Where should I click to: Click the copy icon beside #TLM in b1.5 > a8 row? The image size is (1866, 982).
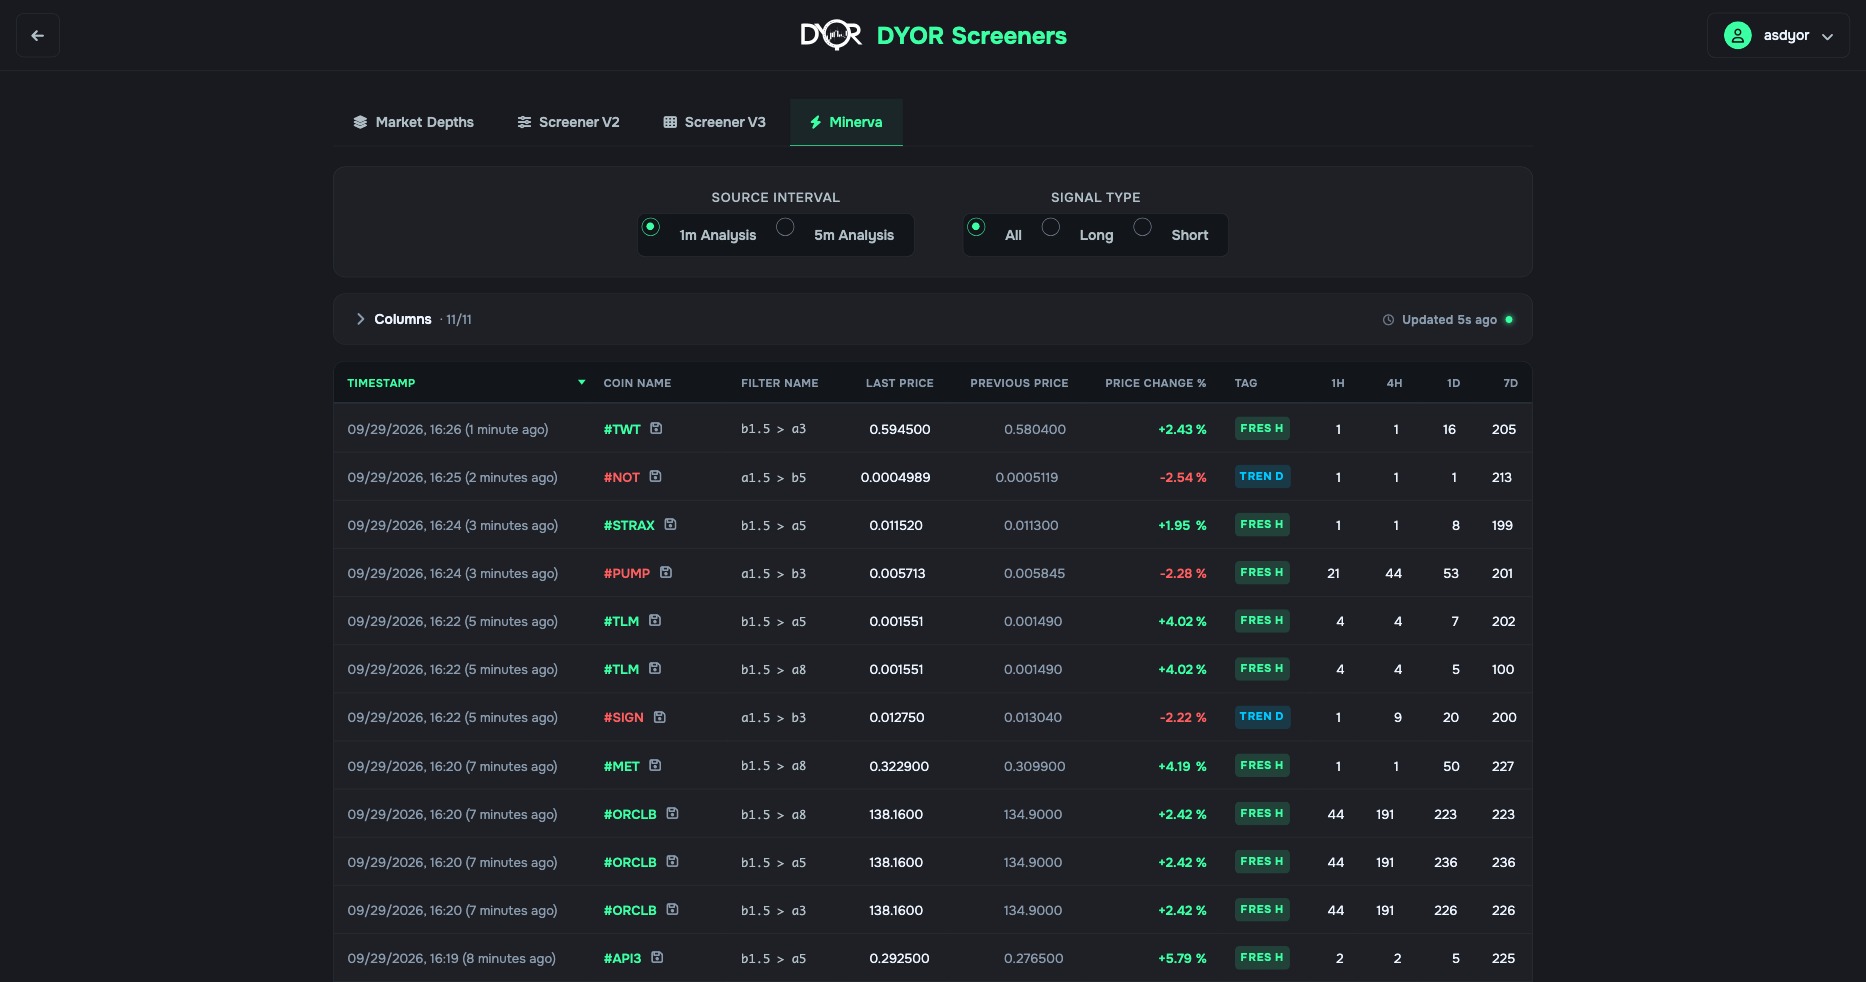[655, 668]
